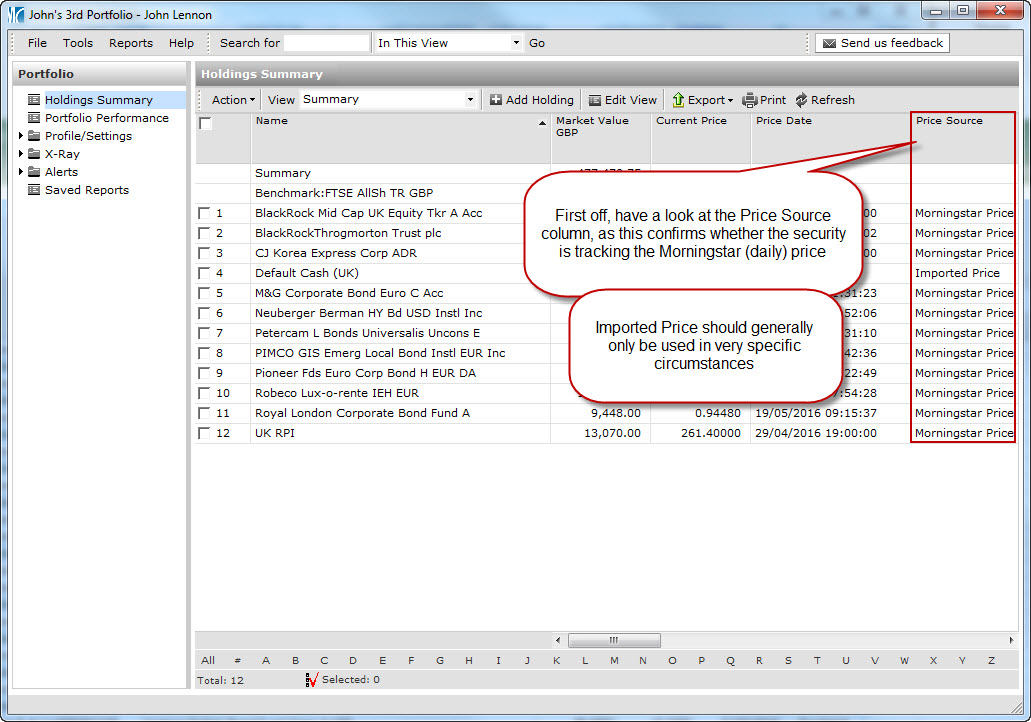This screenshot has width=1031, height=722.
Task: Click the Refresh arrows icon
Action: [x=801, y=100]
